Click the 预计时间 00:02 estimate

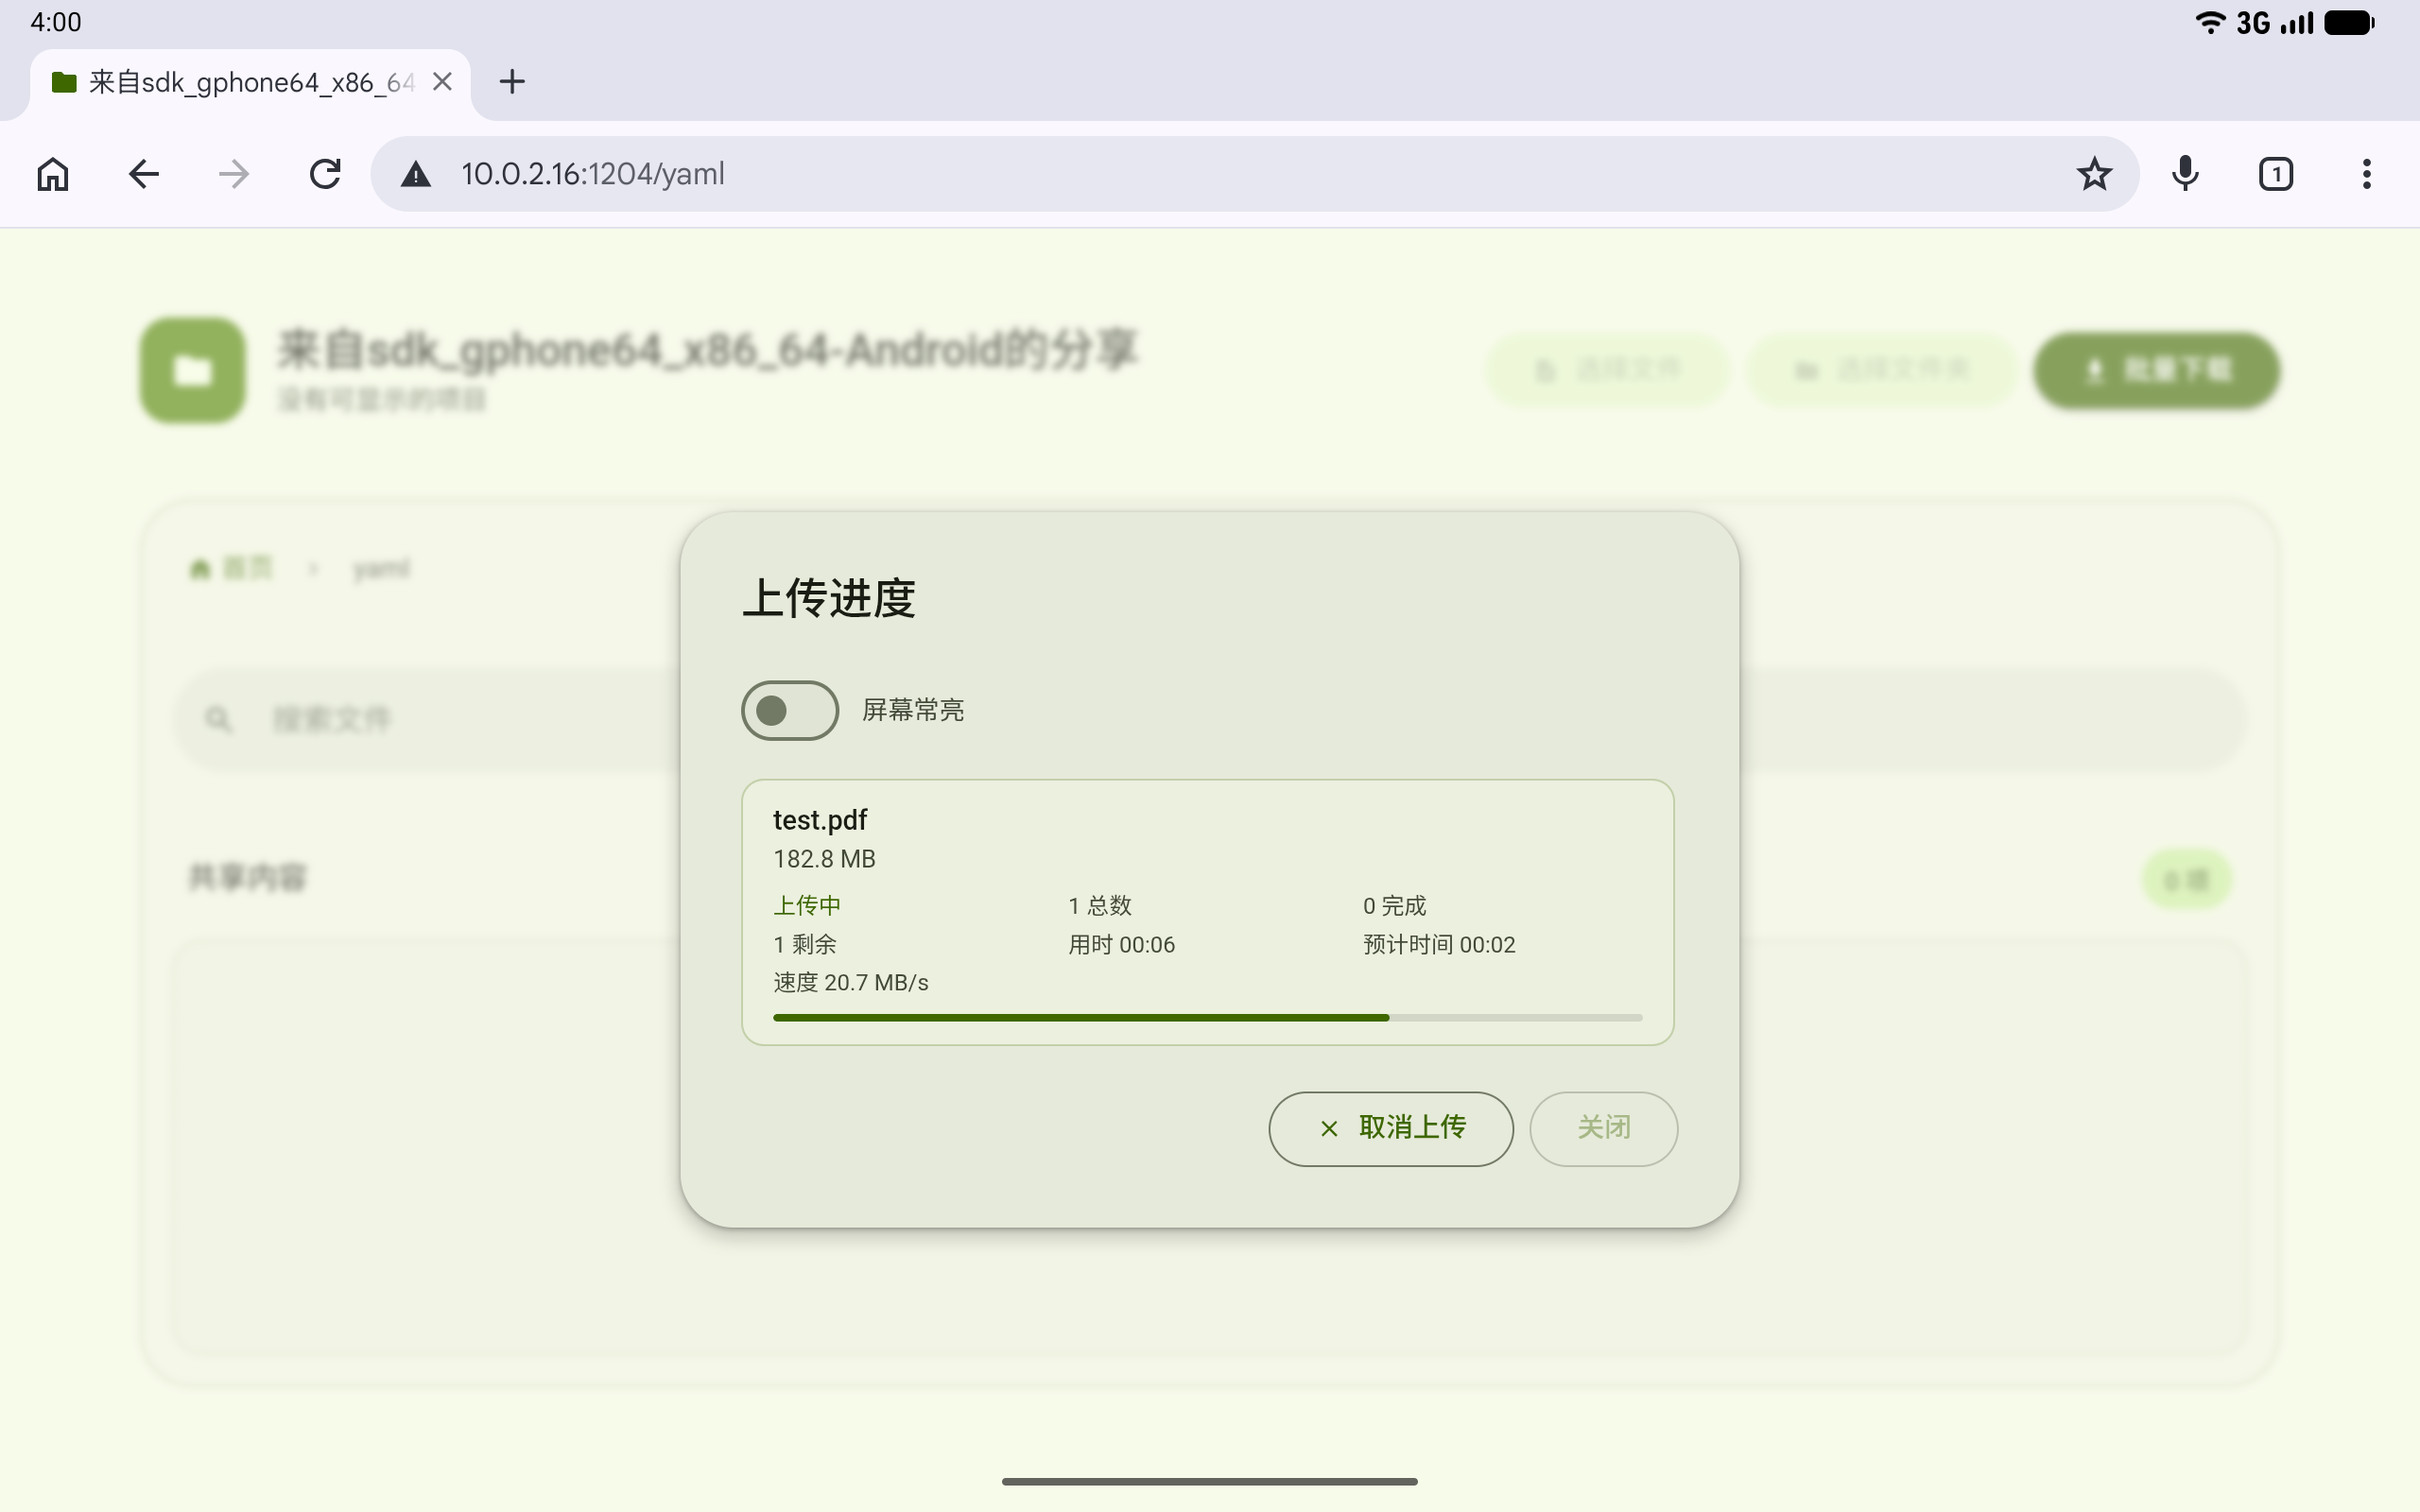pos(1439,944)
